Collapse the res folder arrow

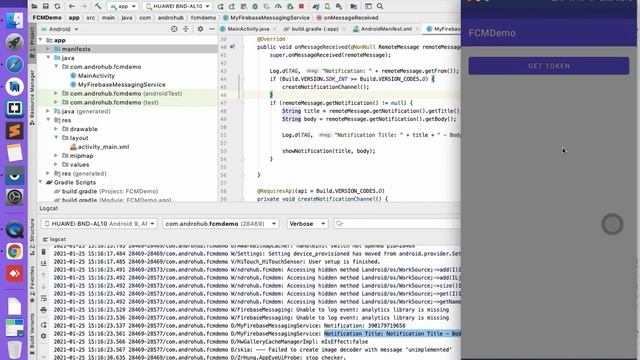tap(48, 120)
